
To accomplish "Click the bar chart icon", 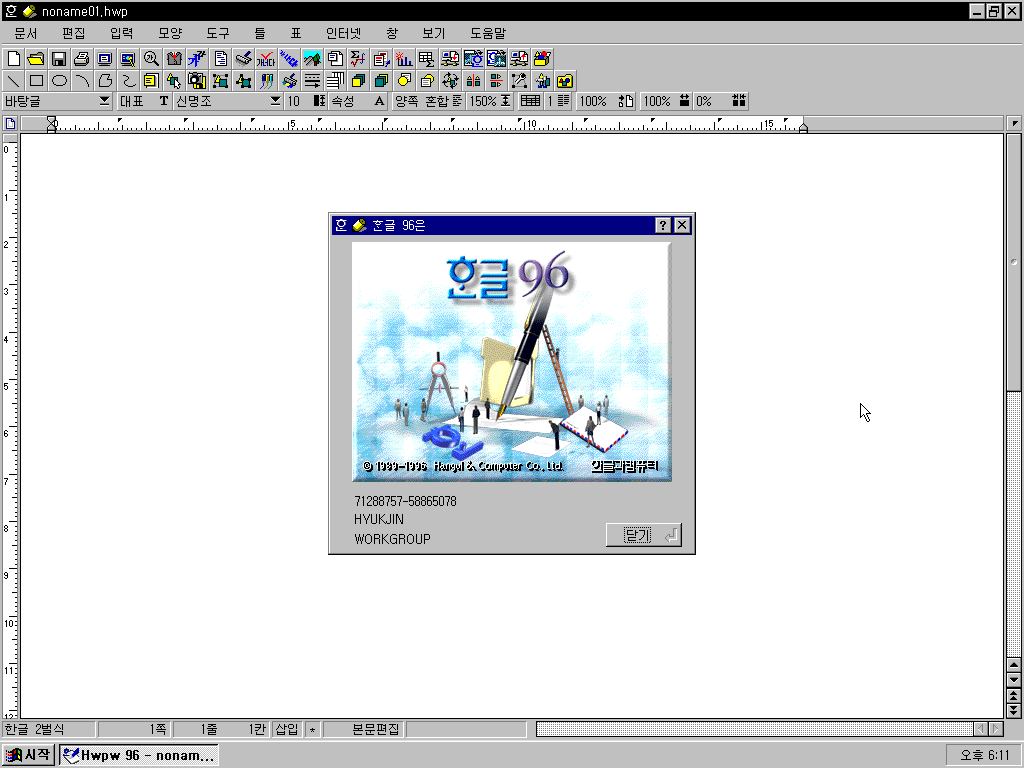I will (x=404, y=59).
